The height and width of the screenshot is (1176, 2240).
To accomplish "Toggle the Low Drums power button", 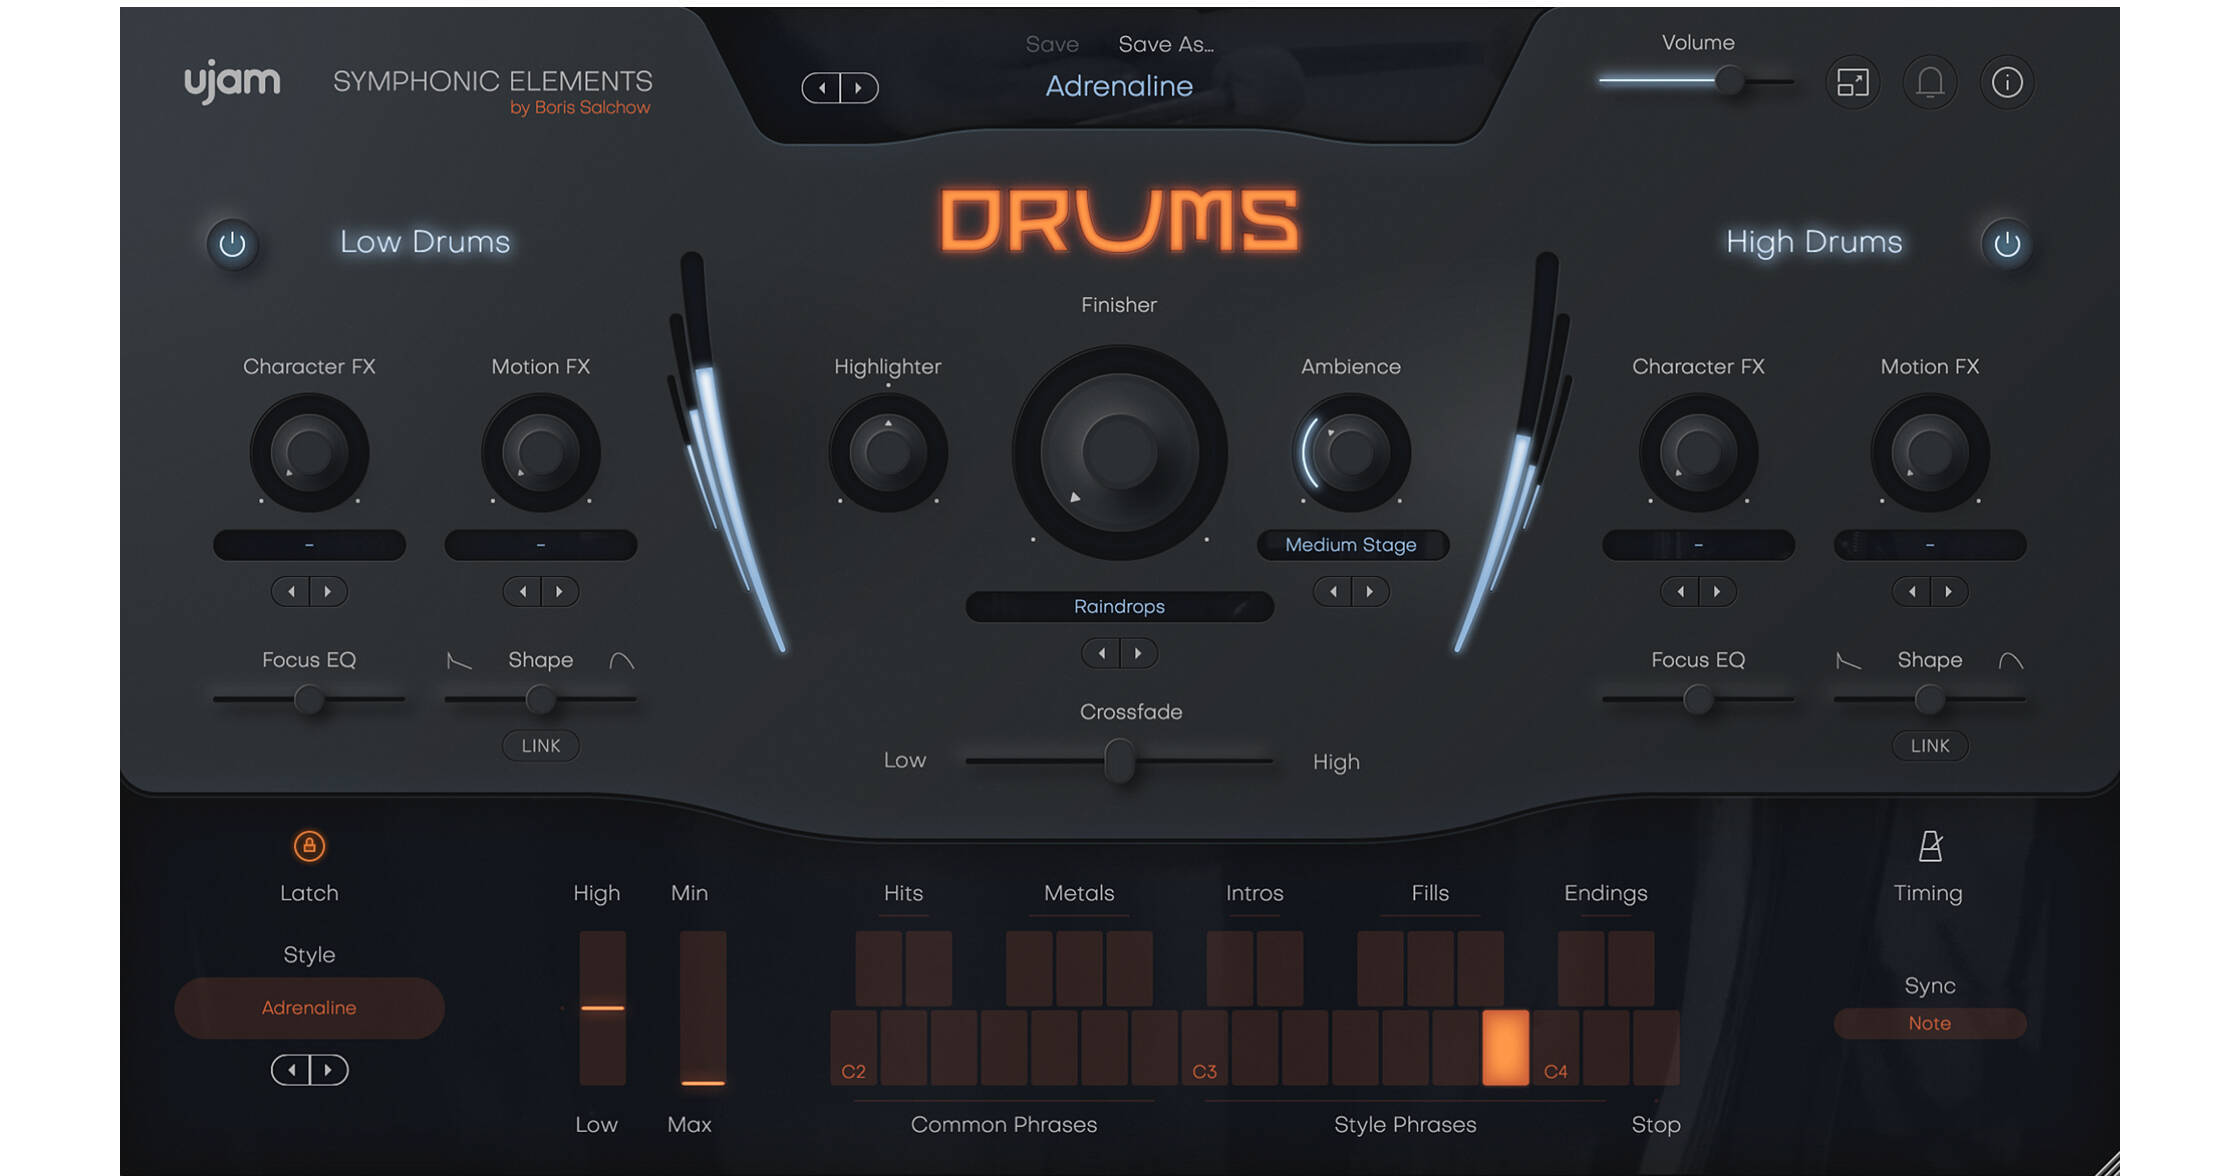I will click(233, 244).
